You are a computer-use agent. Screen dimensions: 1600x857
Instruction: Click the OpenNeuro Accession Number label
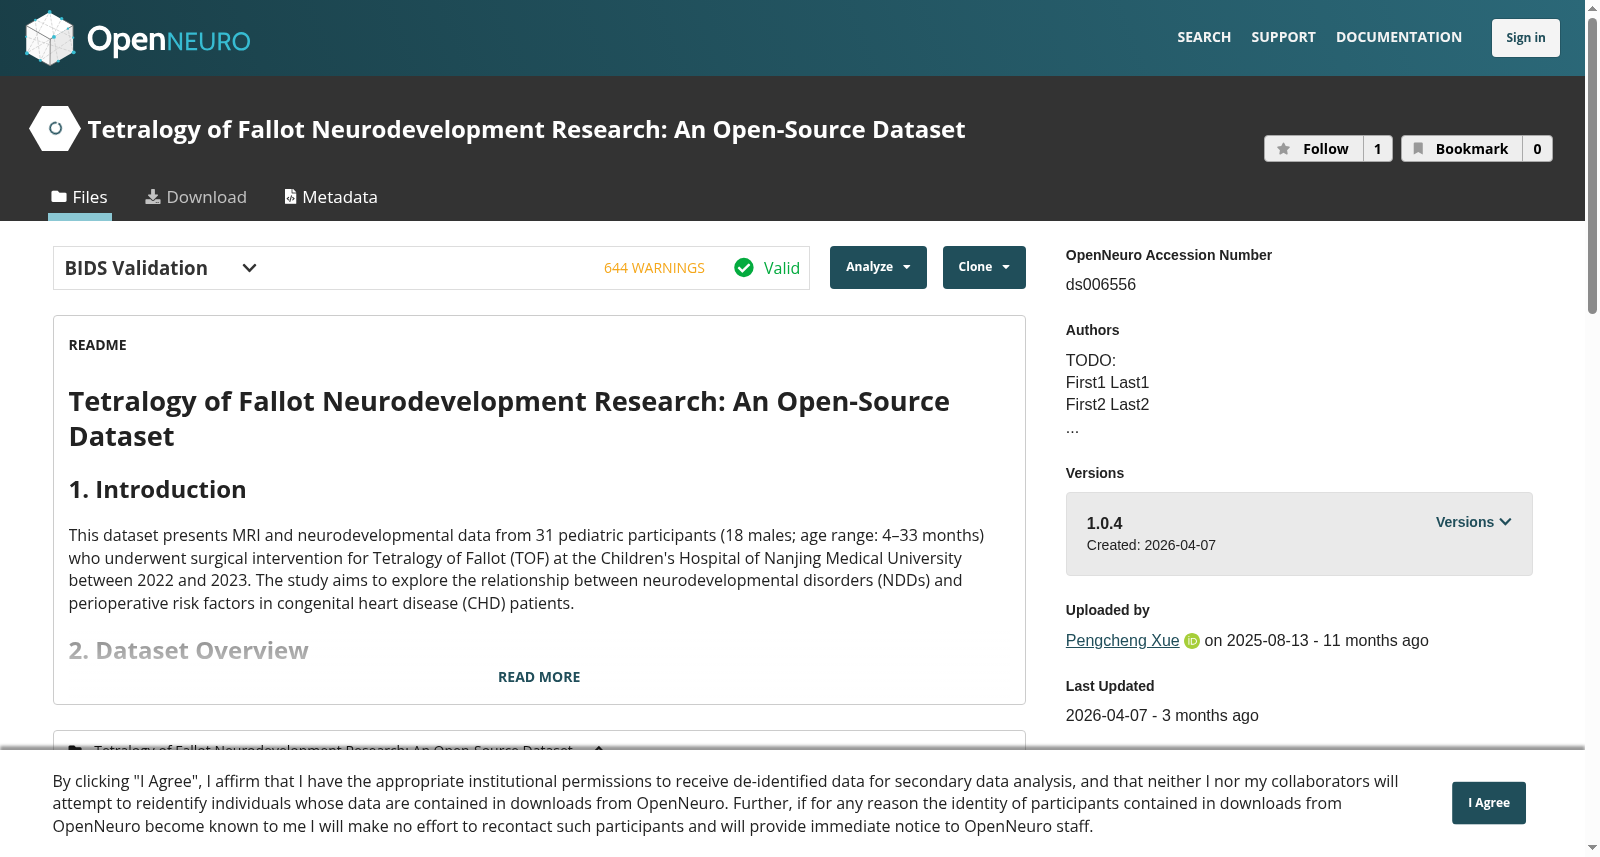pyautogui.click(x=1168, y=255)
